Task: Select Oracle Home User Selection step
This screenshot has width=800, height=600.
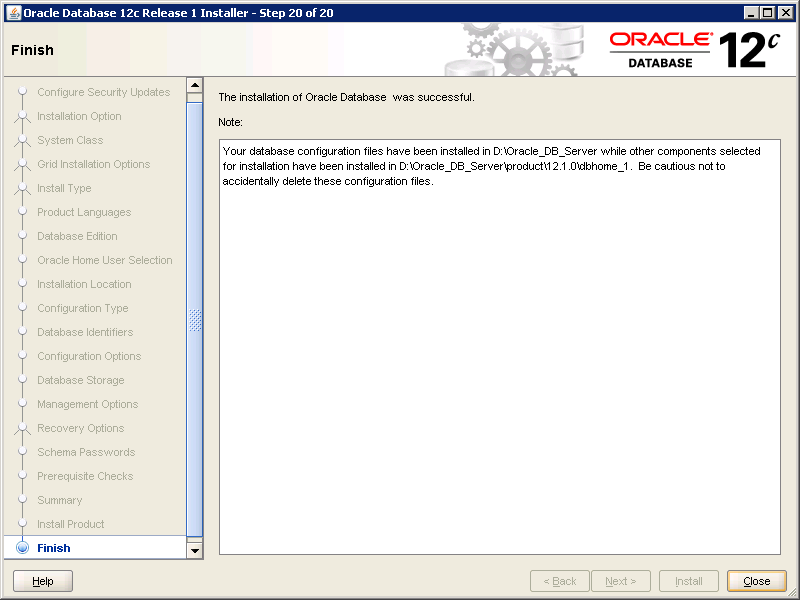Action: [x=105, y=260]
